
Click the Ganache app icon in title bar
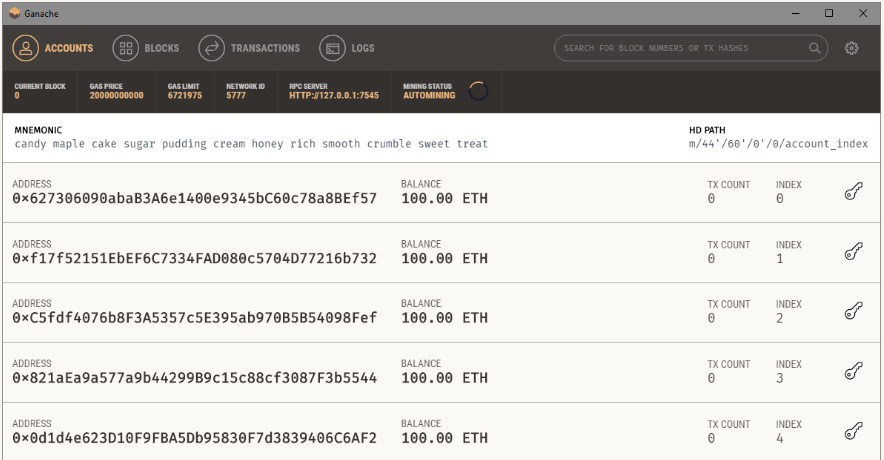click(x=15, y=13)
